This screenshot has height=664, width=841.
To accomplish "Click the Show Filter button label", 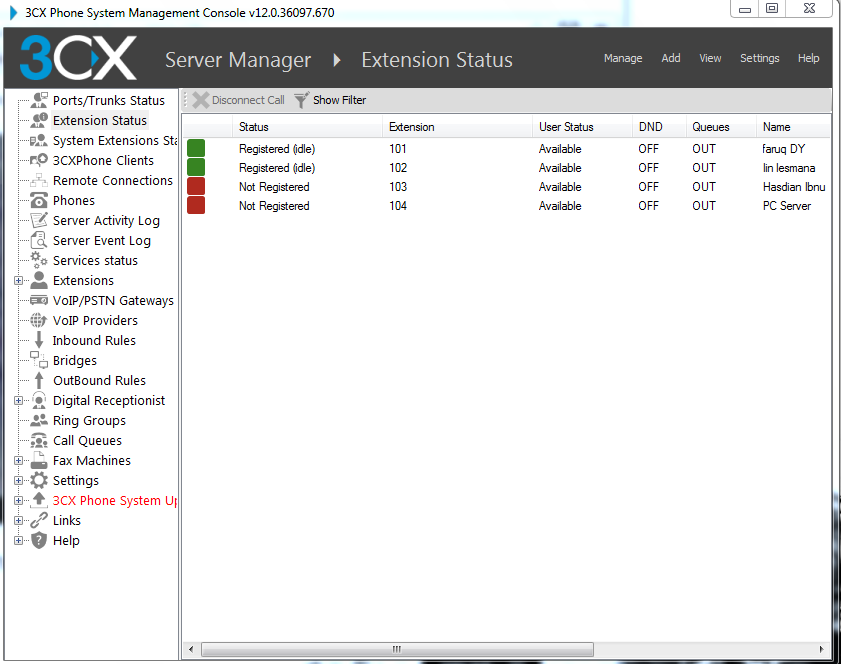I will (340, 100).
